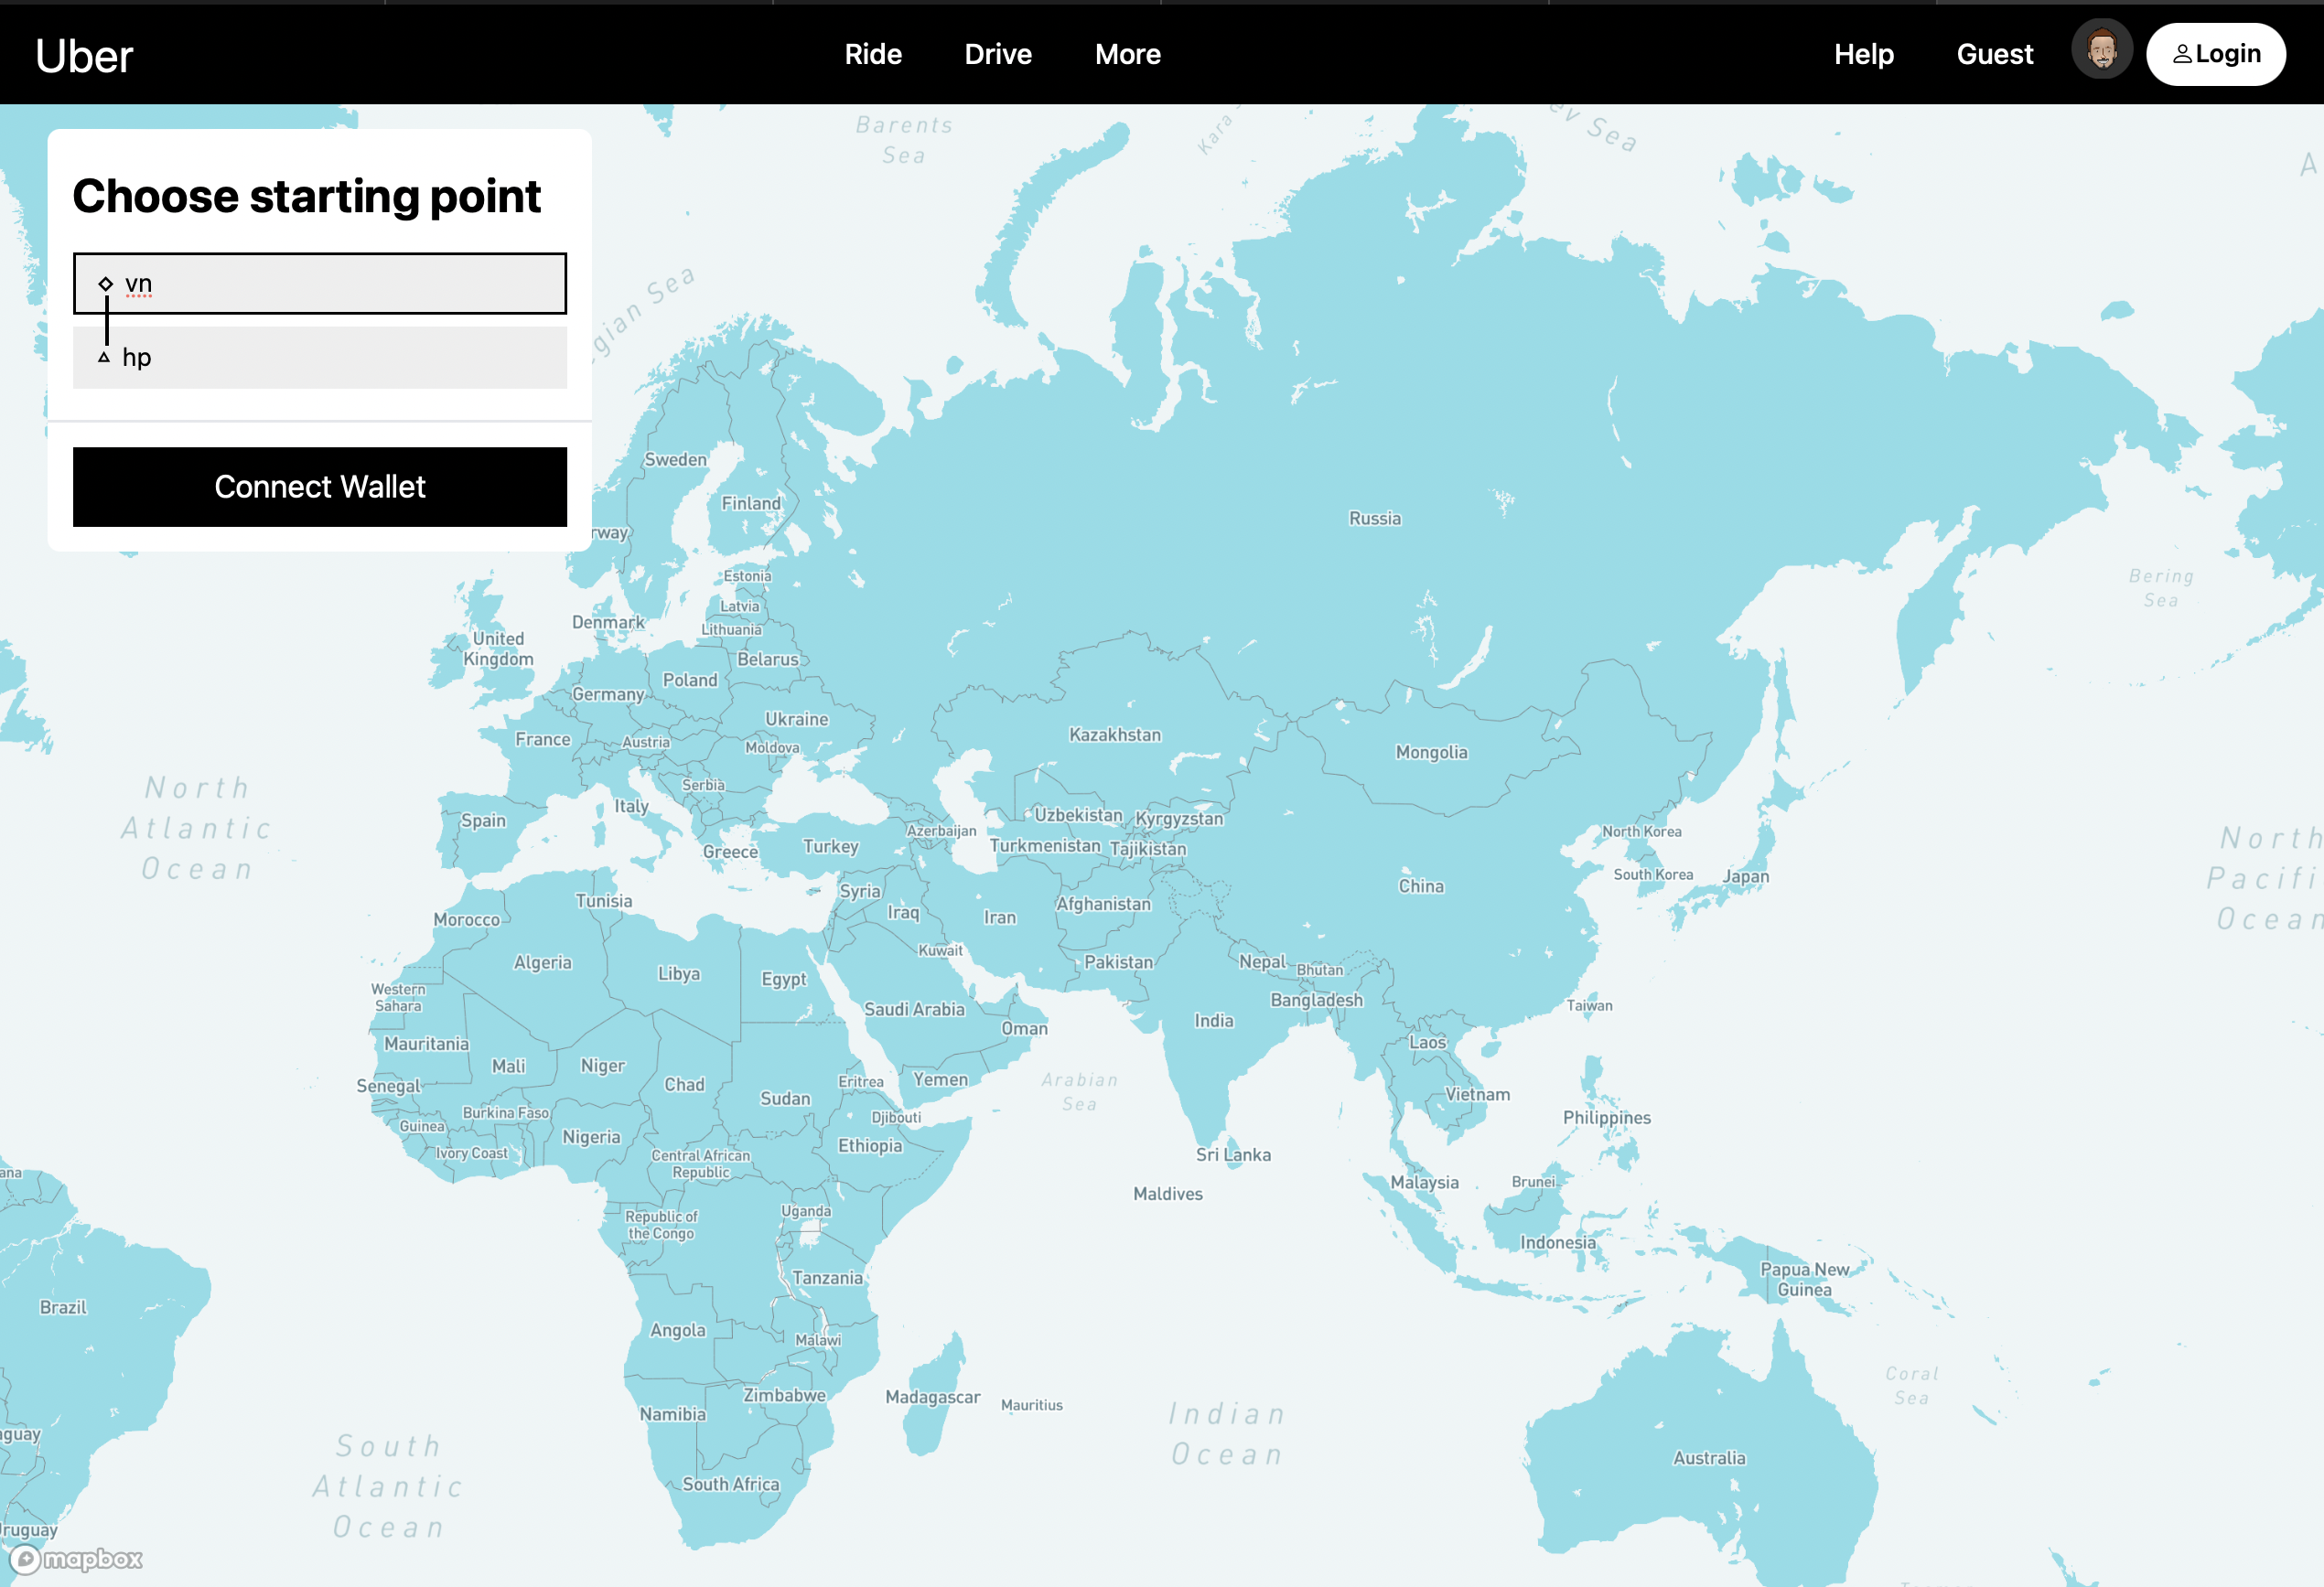Click the Poland label on map

pos(690,680)
